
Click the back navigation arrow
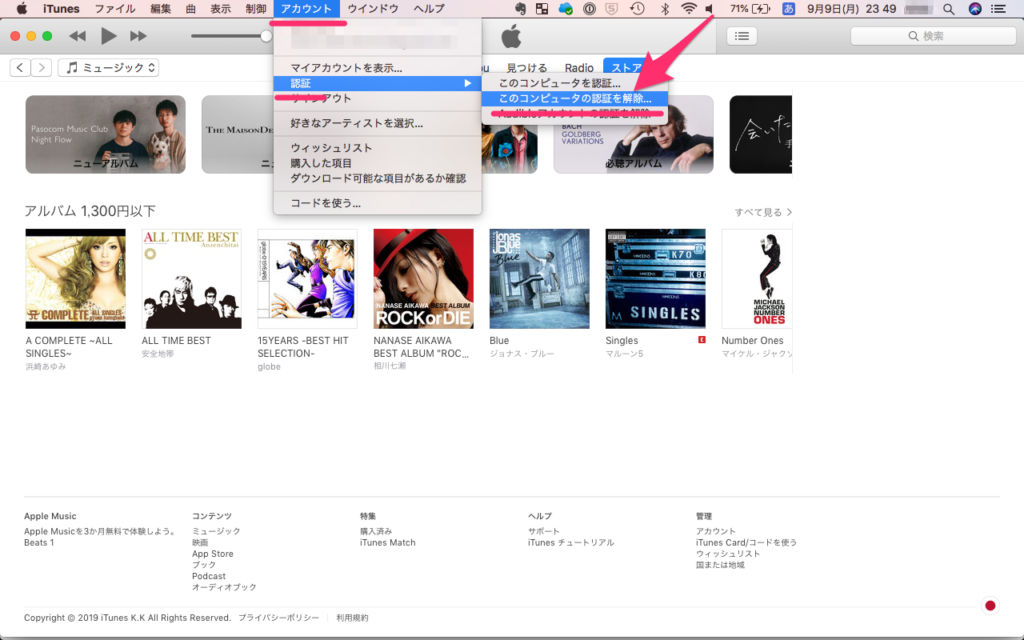[x=19, y=68]
